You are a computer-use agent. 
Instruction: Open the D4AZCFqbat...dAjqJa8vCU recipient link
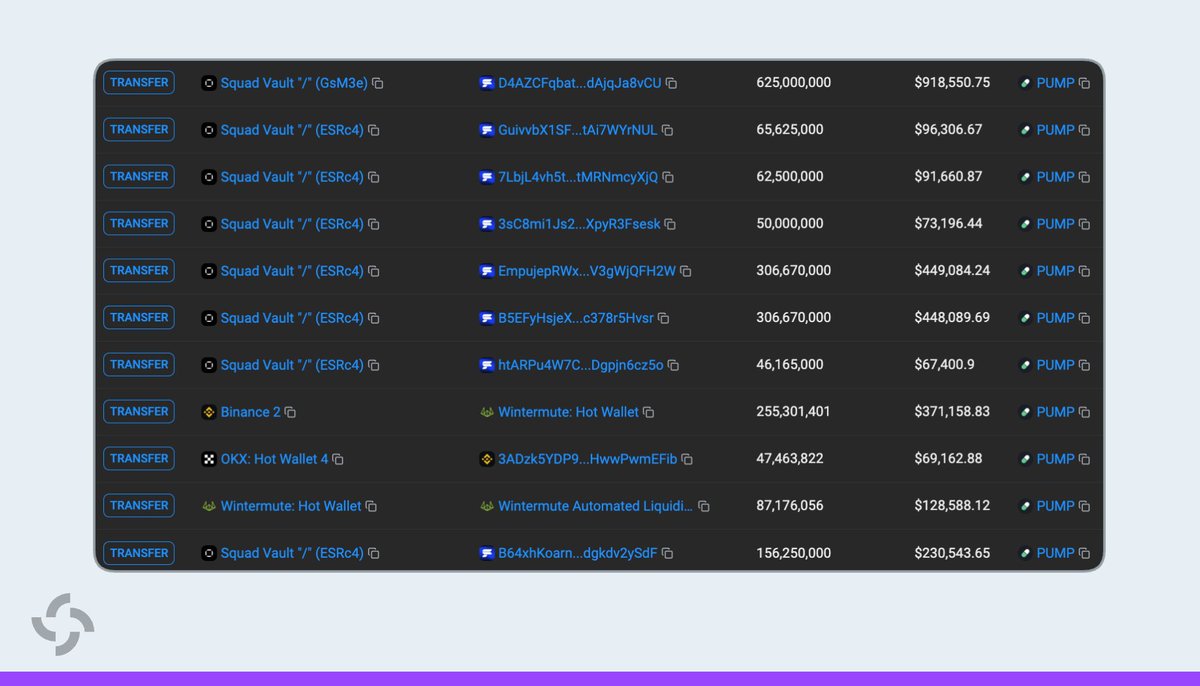pyautogui.click(x=580, y=83)
